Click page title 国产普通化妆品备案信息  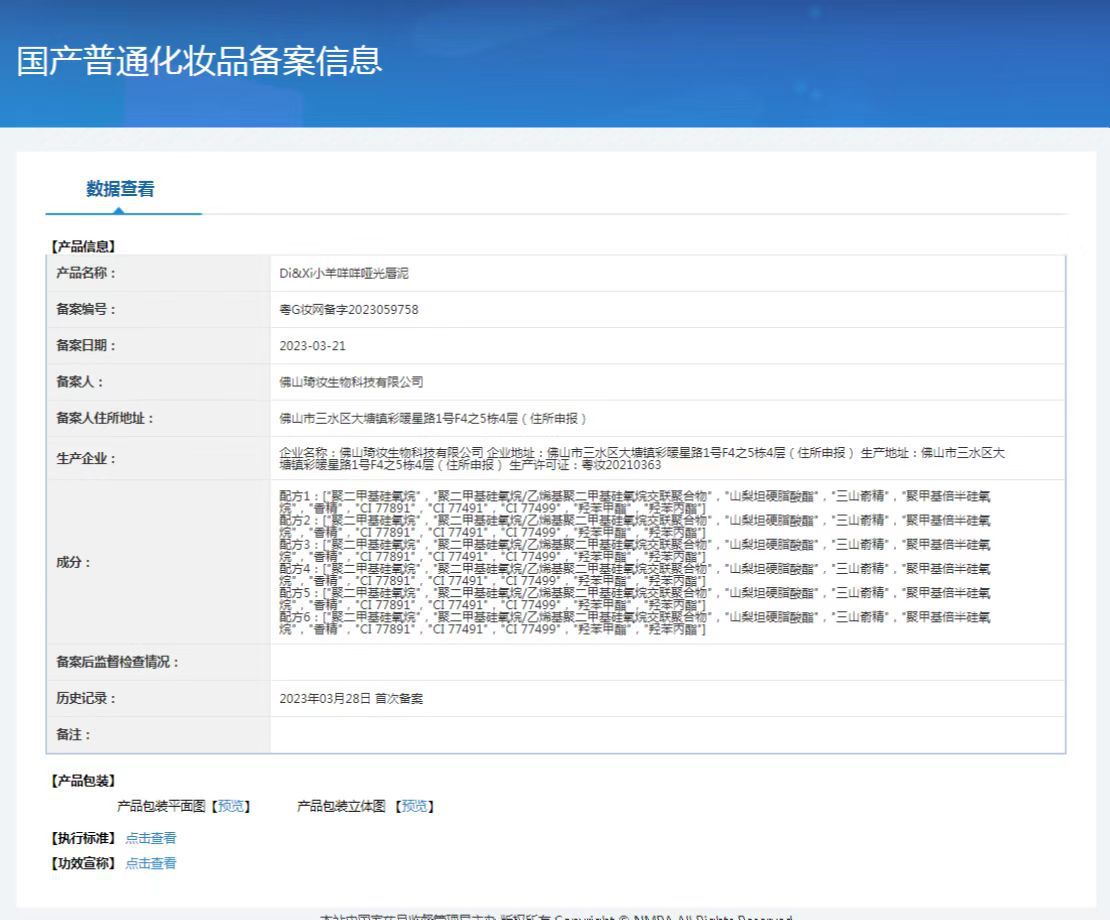point(199,61)
